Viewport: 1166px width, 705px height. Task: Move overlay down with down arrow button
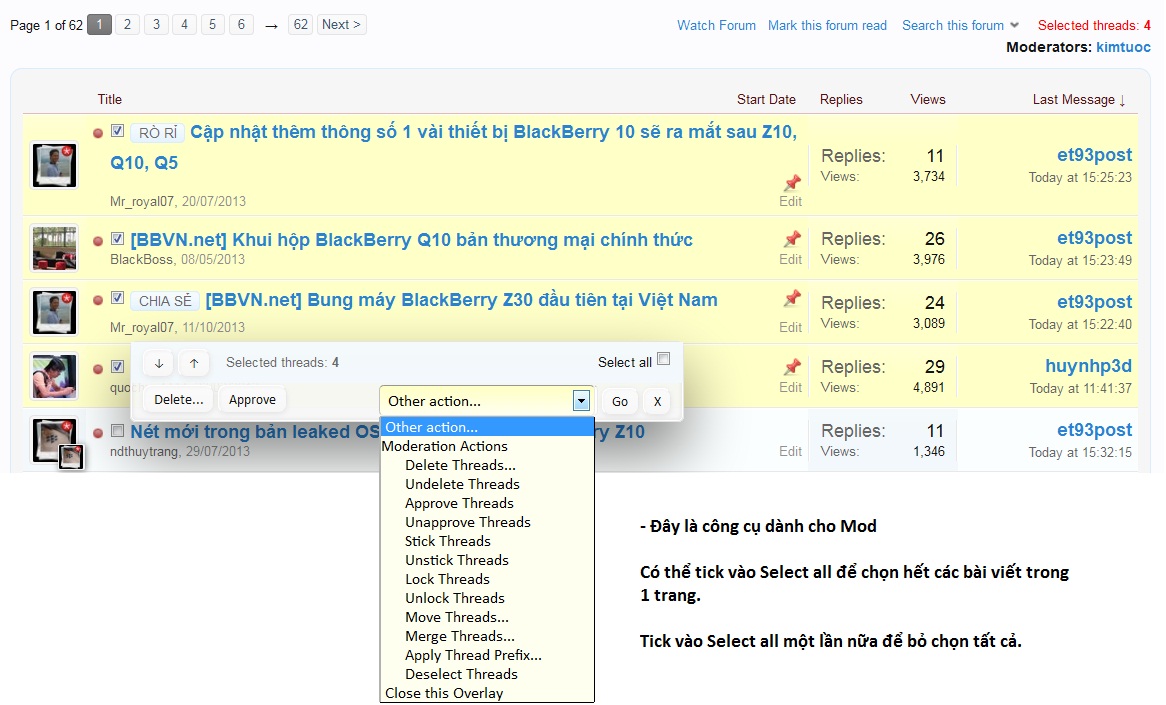pyautogui.click(x=159, y=363)
